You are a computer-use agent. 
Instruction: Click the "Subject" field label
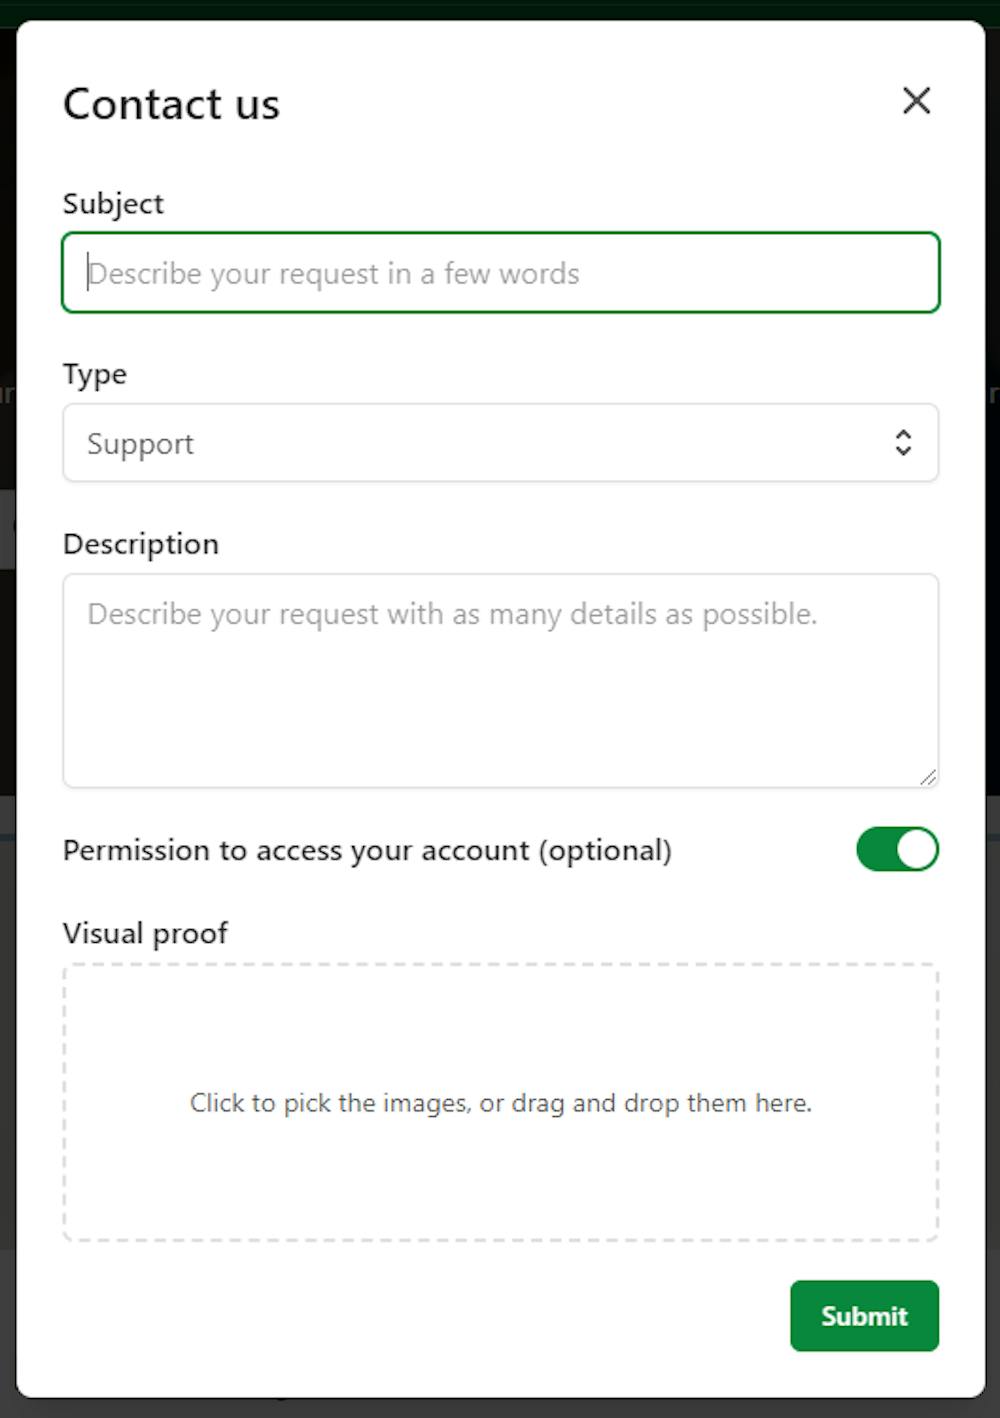click(113, 204)
